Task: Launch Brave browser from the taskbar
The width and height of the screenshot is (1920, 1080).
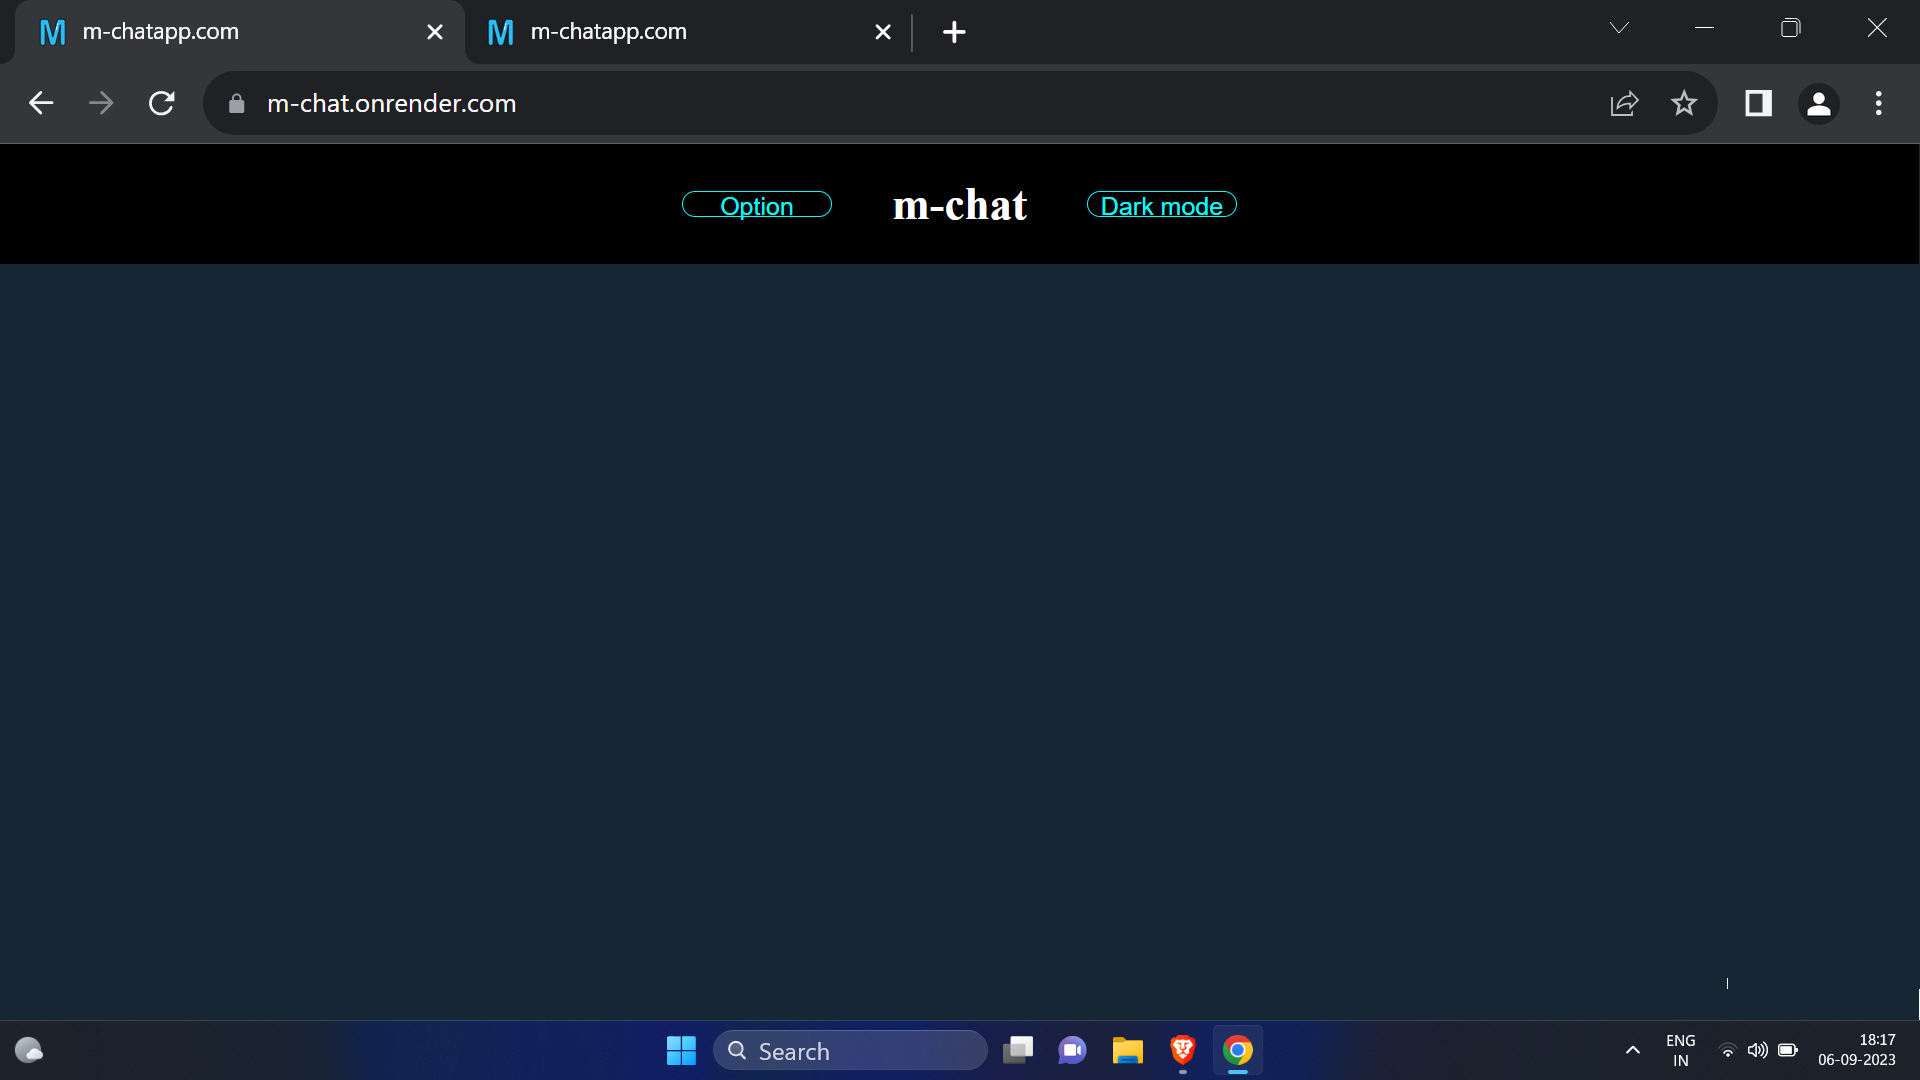Action: [1182, 1051]
